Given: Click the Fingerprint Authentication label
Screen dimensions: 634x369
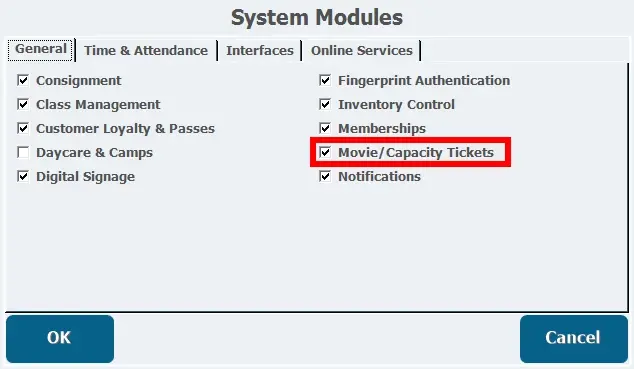Looking at the screenshot, I should coord(424,81).
